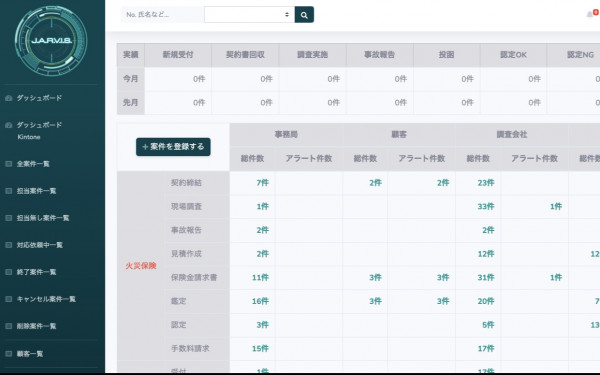This screenshot has width=600, height=375.
Task: Click the list icon beside 全案件一覧
Action: pos(8,164)
